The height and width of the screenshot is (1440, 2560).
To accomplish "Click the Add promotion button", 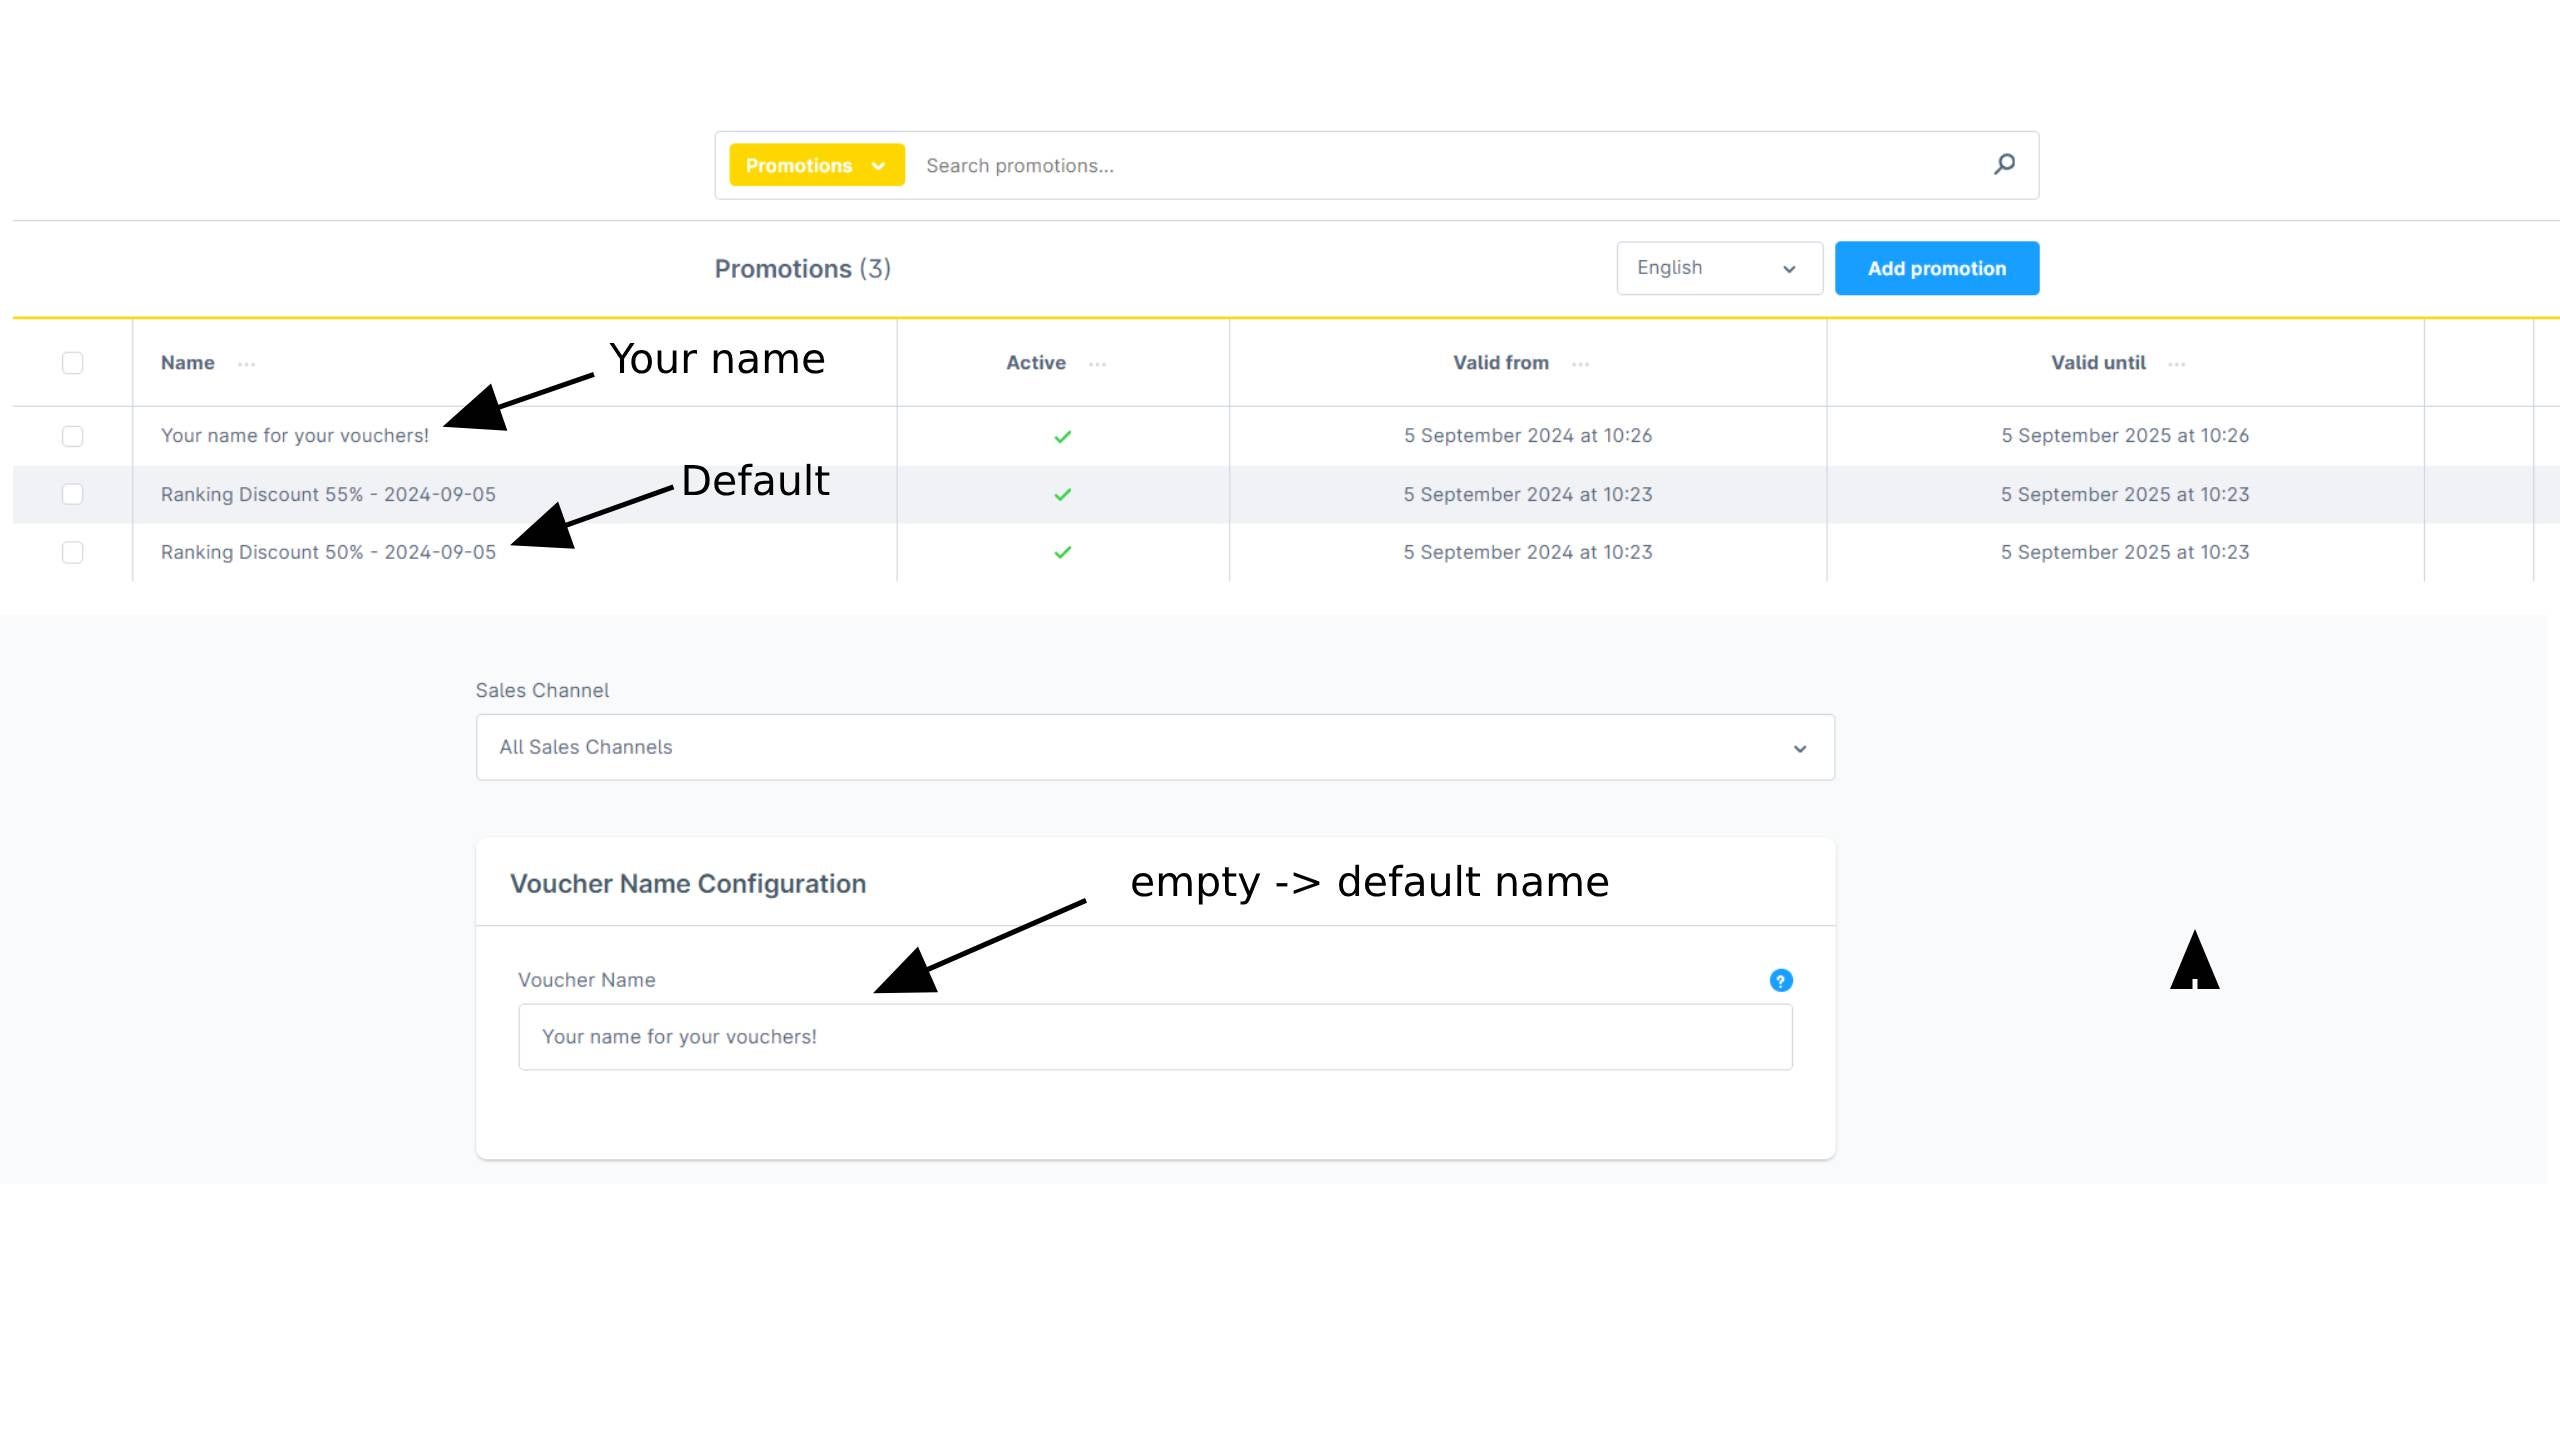I will 1937,268.
